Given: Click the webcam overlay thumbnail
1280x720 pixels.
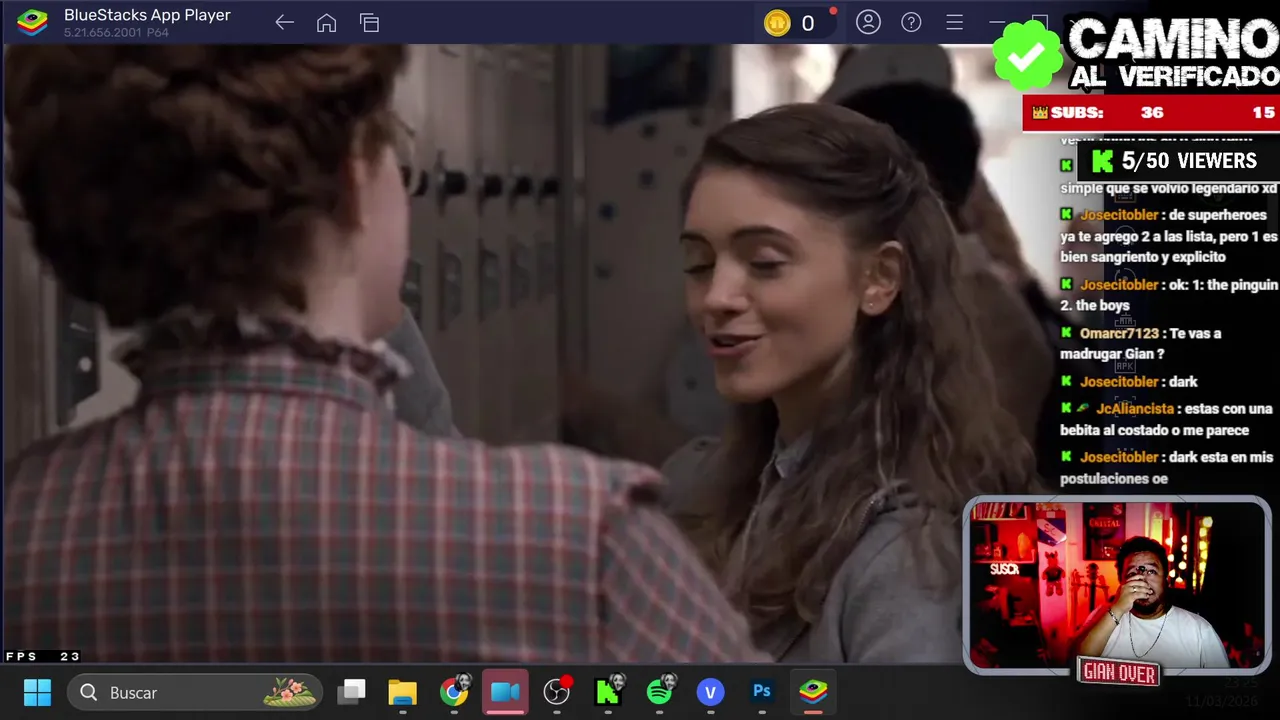Looking at the screenshot, I should (1117, 586).
